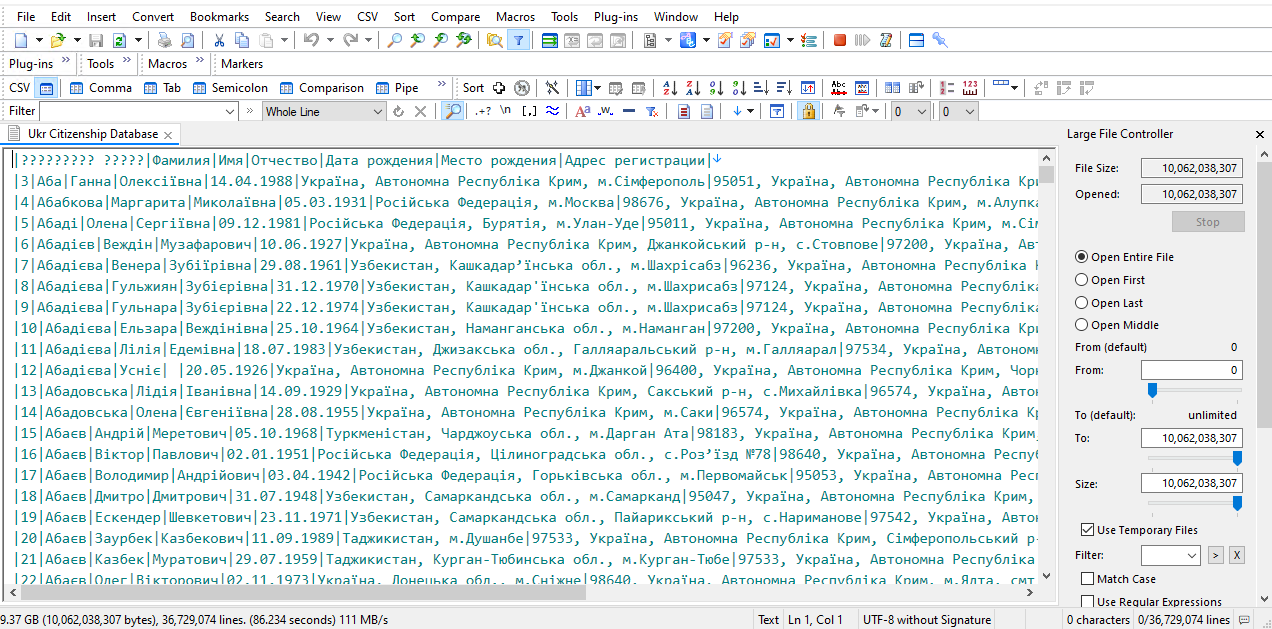Viewport: 1272px width, 629px height.
Task: Toggle the Match Case Aa filter icon
Action: [582, 111]
